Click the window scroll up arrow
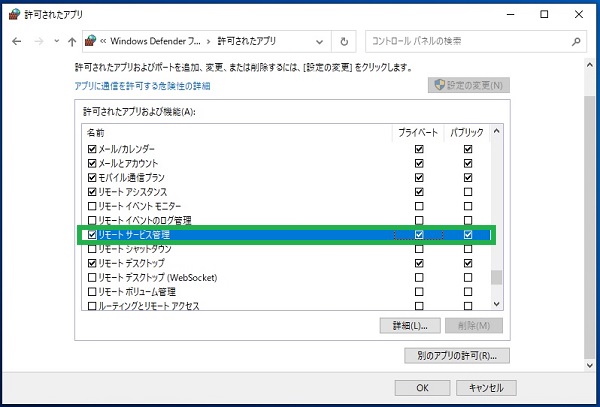 tap(590, 65)
